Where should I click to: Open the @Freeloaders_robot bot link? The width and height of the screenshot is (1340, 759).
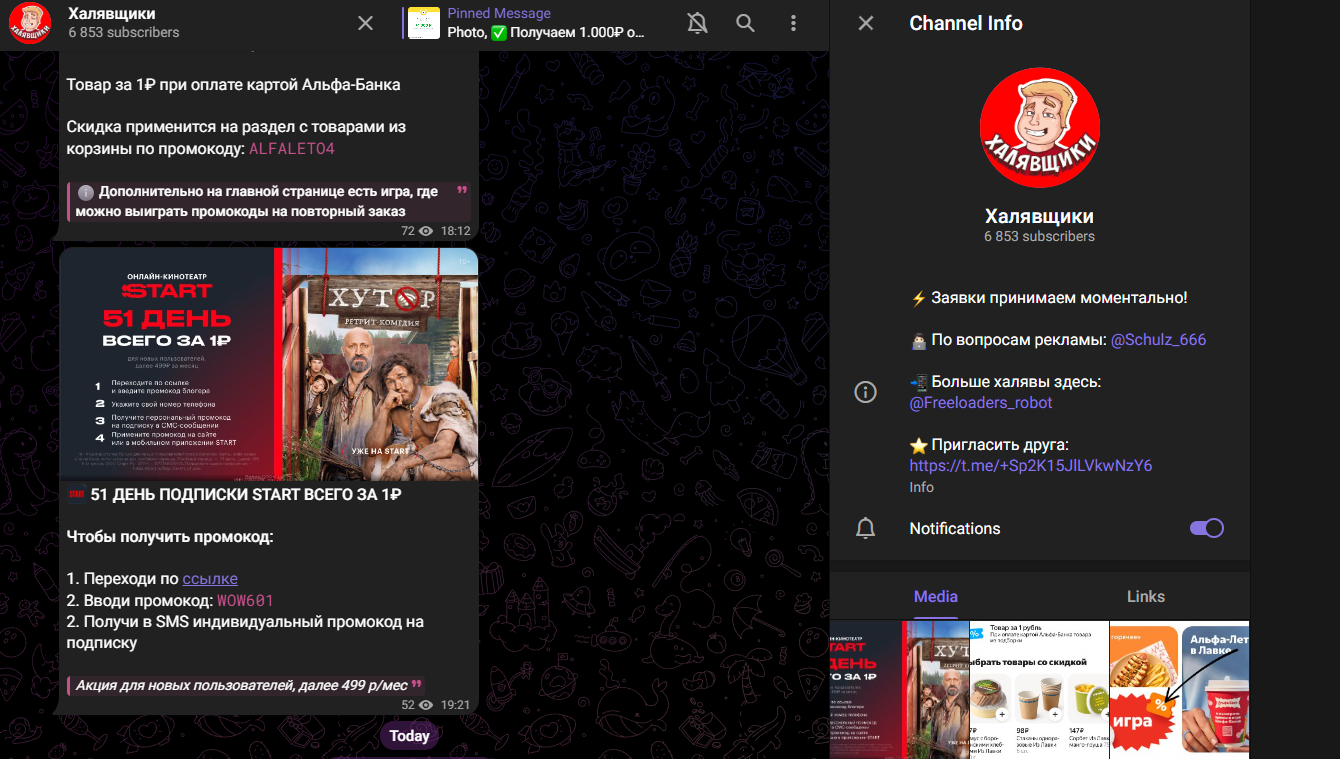click(x=981, y=403)
